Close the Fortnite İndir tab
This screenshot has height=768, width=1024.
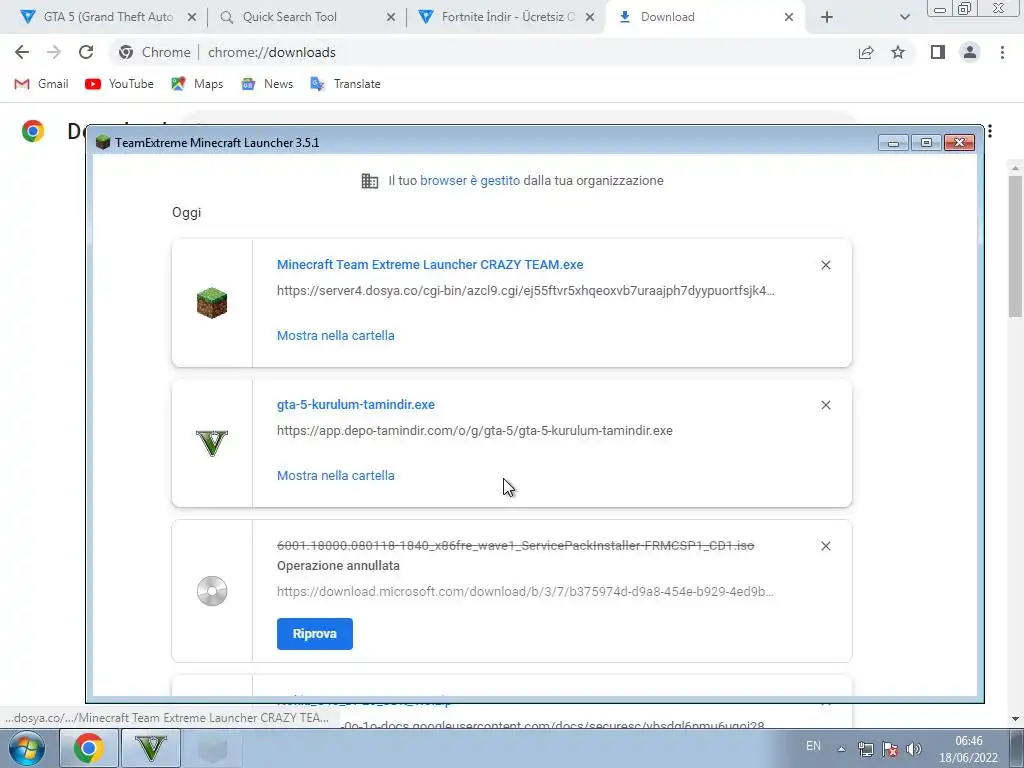click(x=590, y=17)
